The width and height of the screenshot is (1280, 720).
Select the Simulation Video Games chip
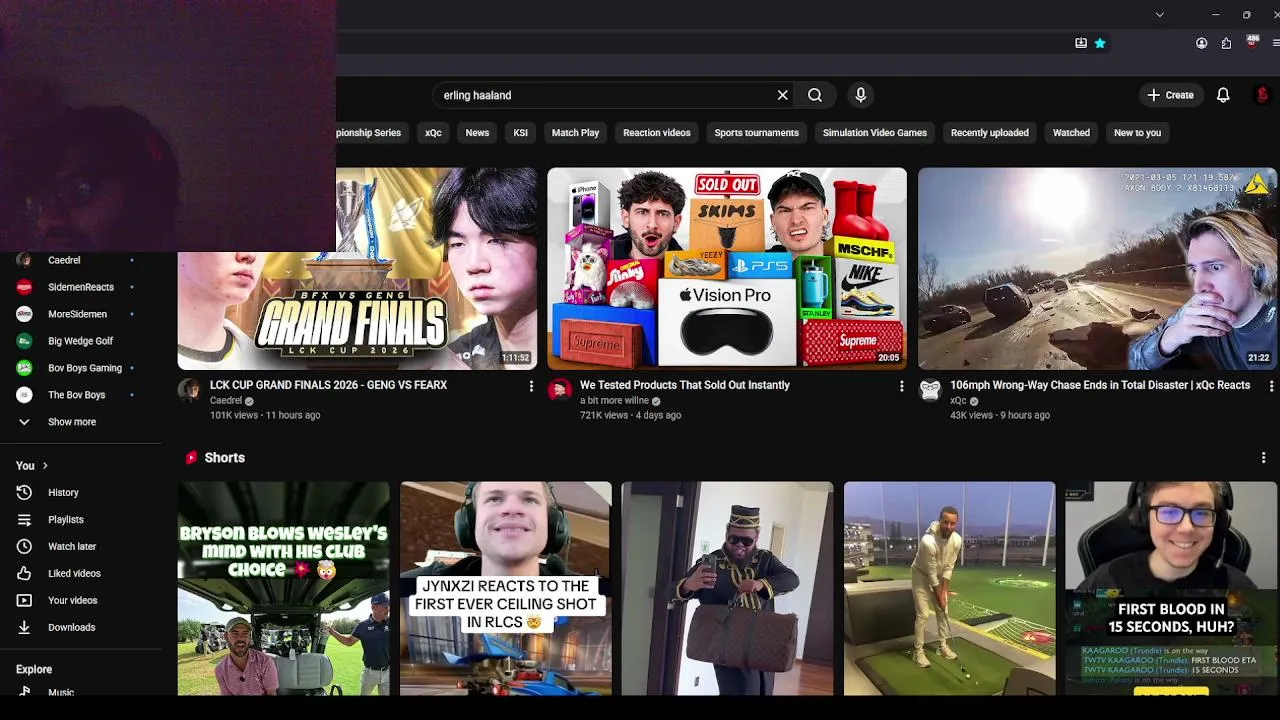(x=875, y=133)
